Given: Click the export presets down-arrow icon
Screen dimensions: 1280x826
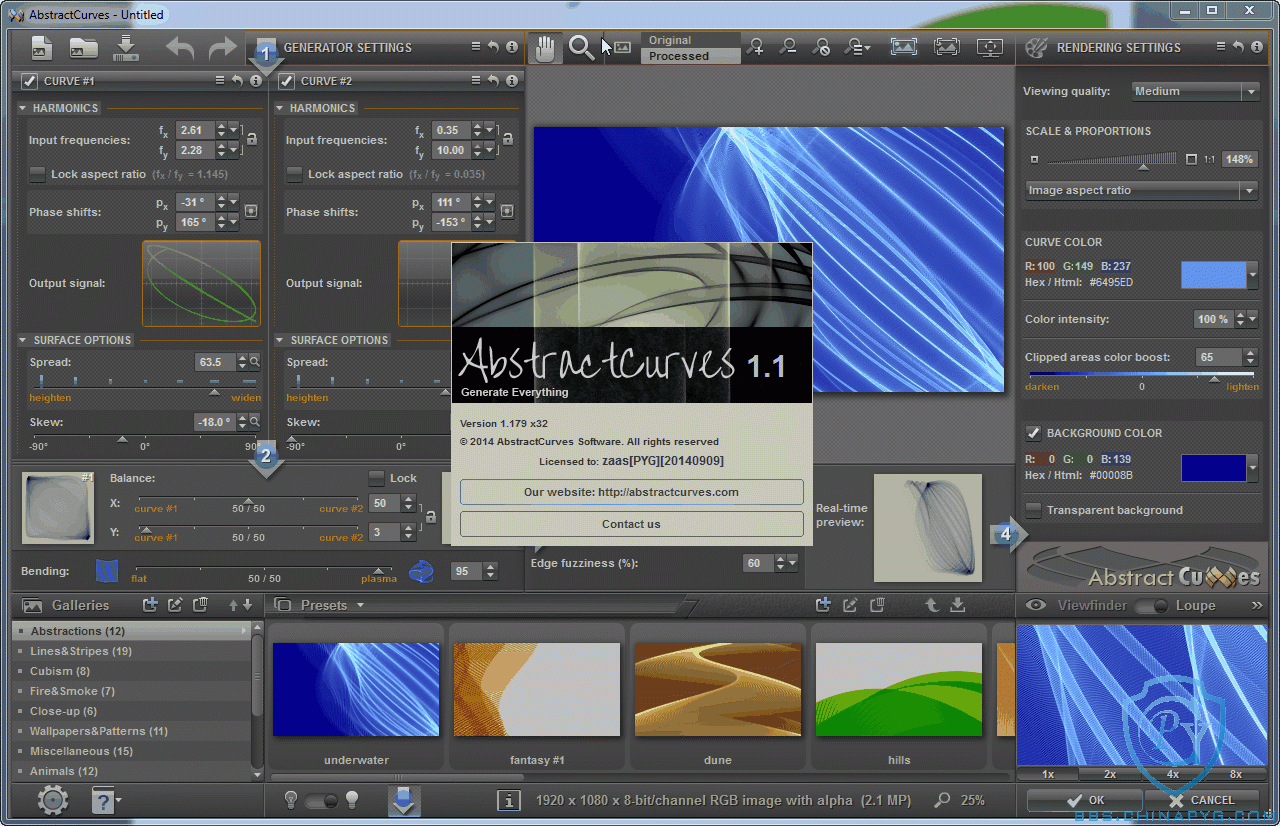Looking at the screenshot, I should coord(957,605).
